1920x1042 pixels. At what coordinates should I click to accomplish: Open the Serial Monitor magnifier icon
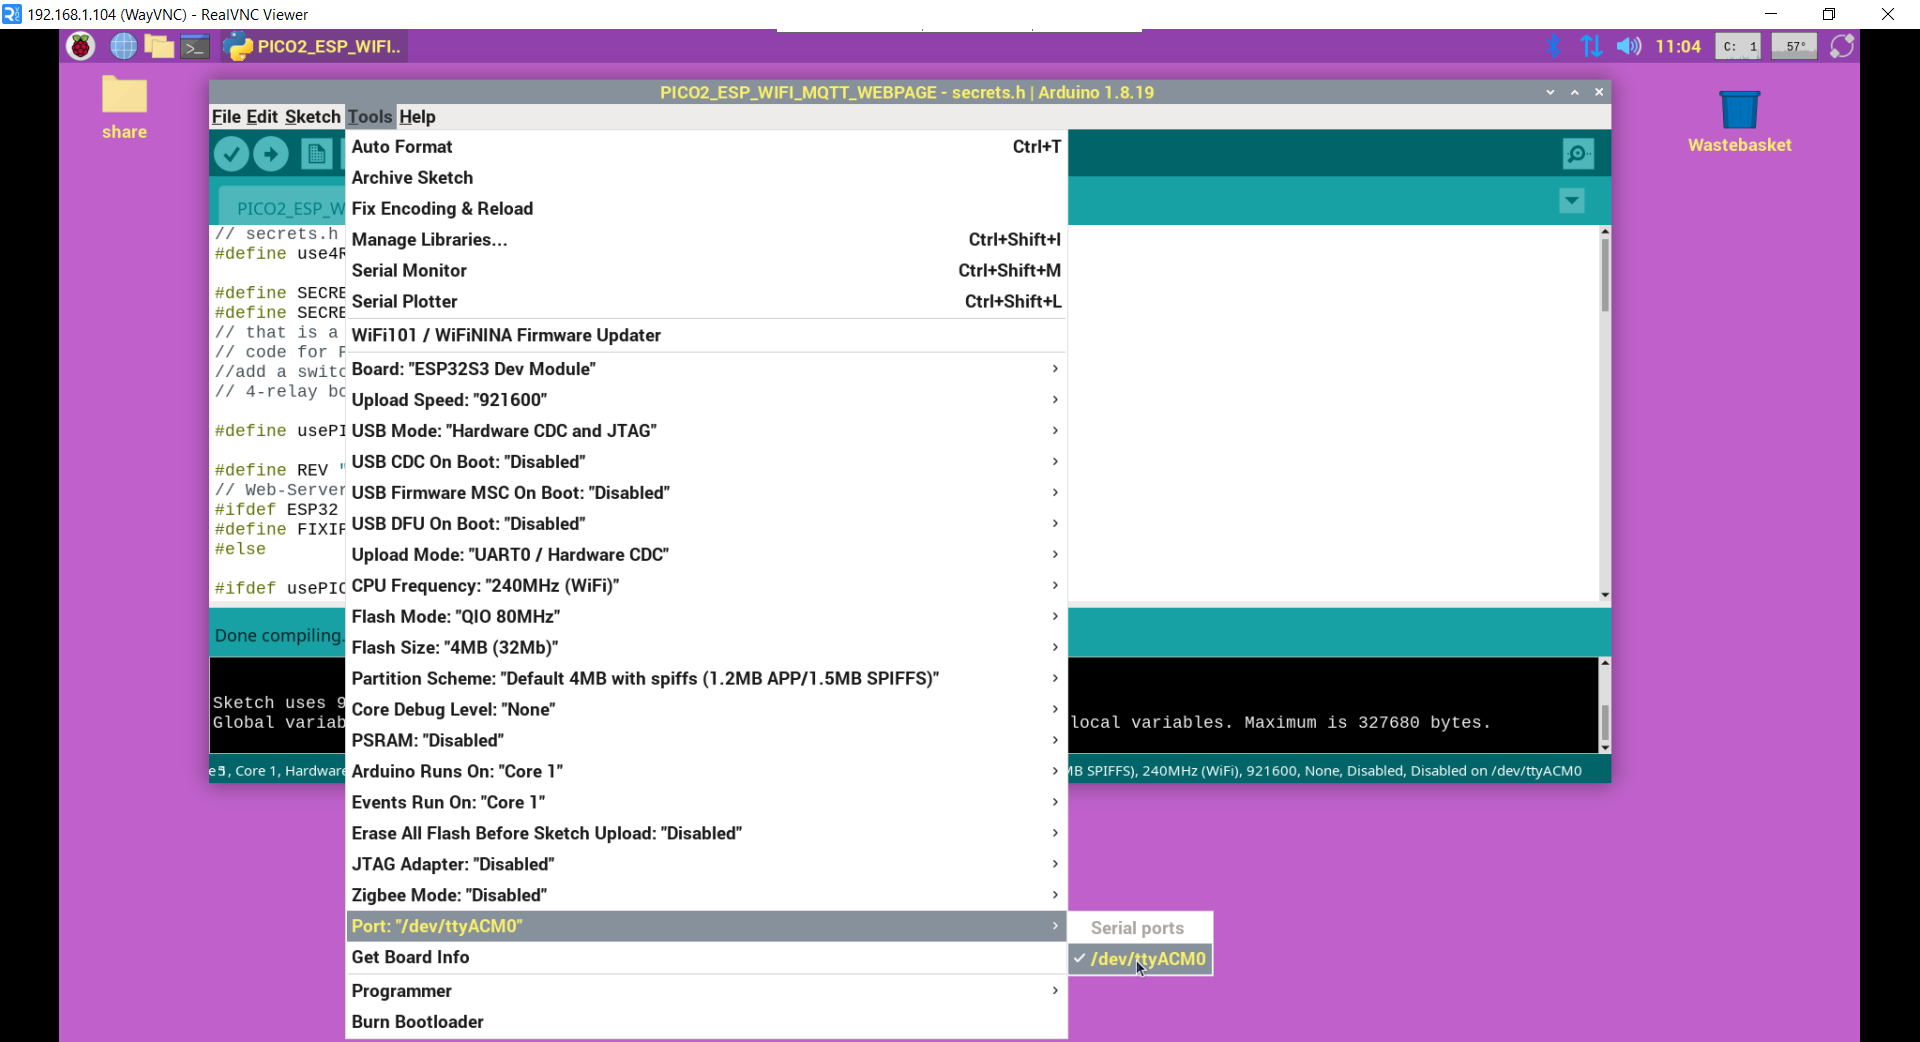click(1578, 154)
